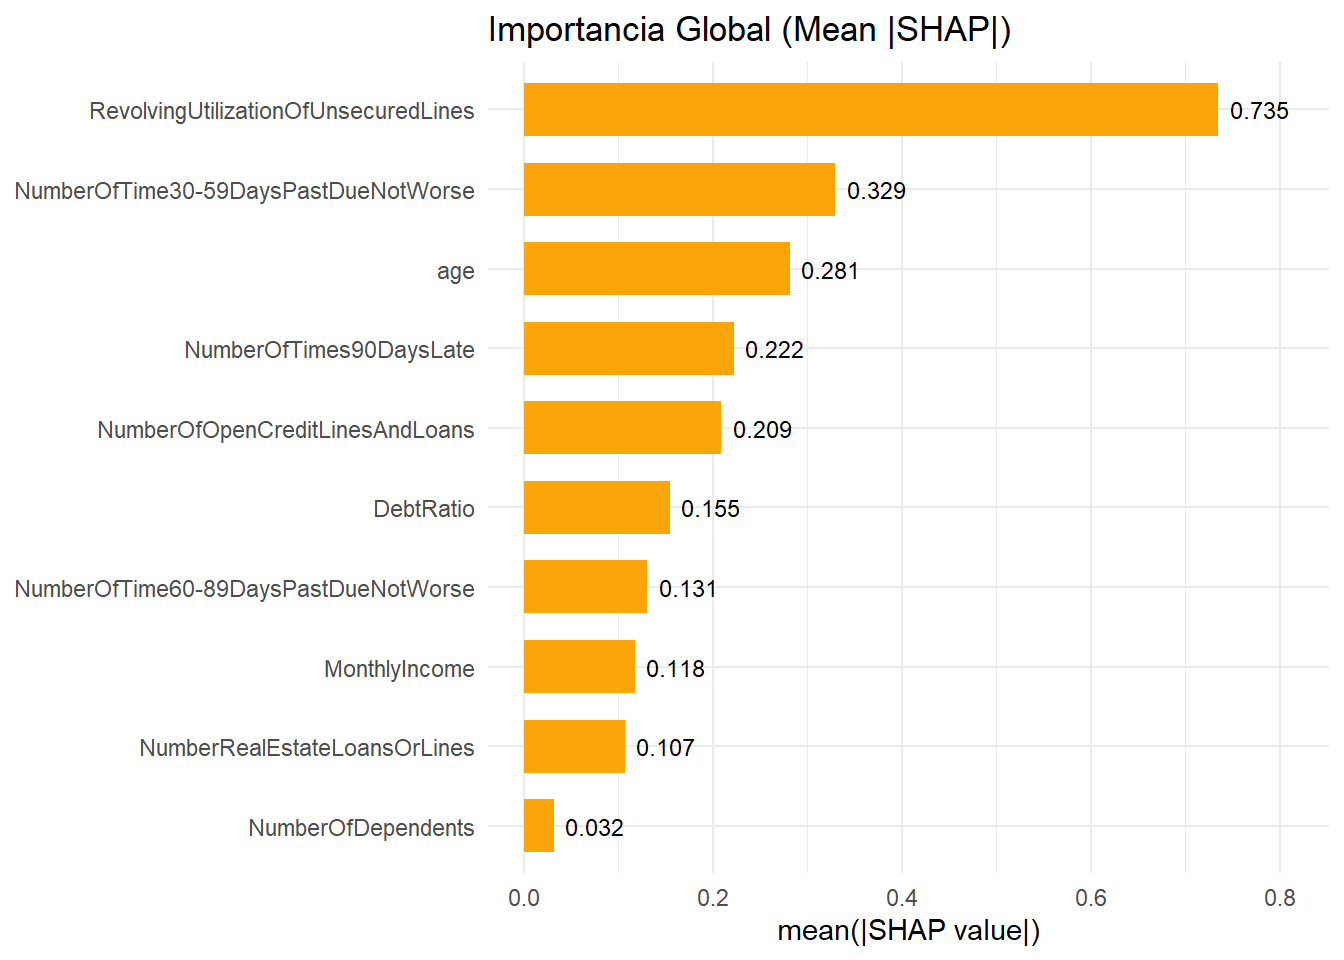Click the DebtRatio feature label

tap(424, 509)
